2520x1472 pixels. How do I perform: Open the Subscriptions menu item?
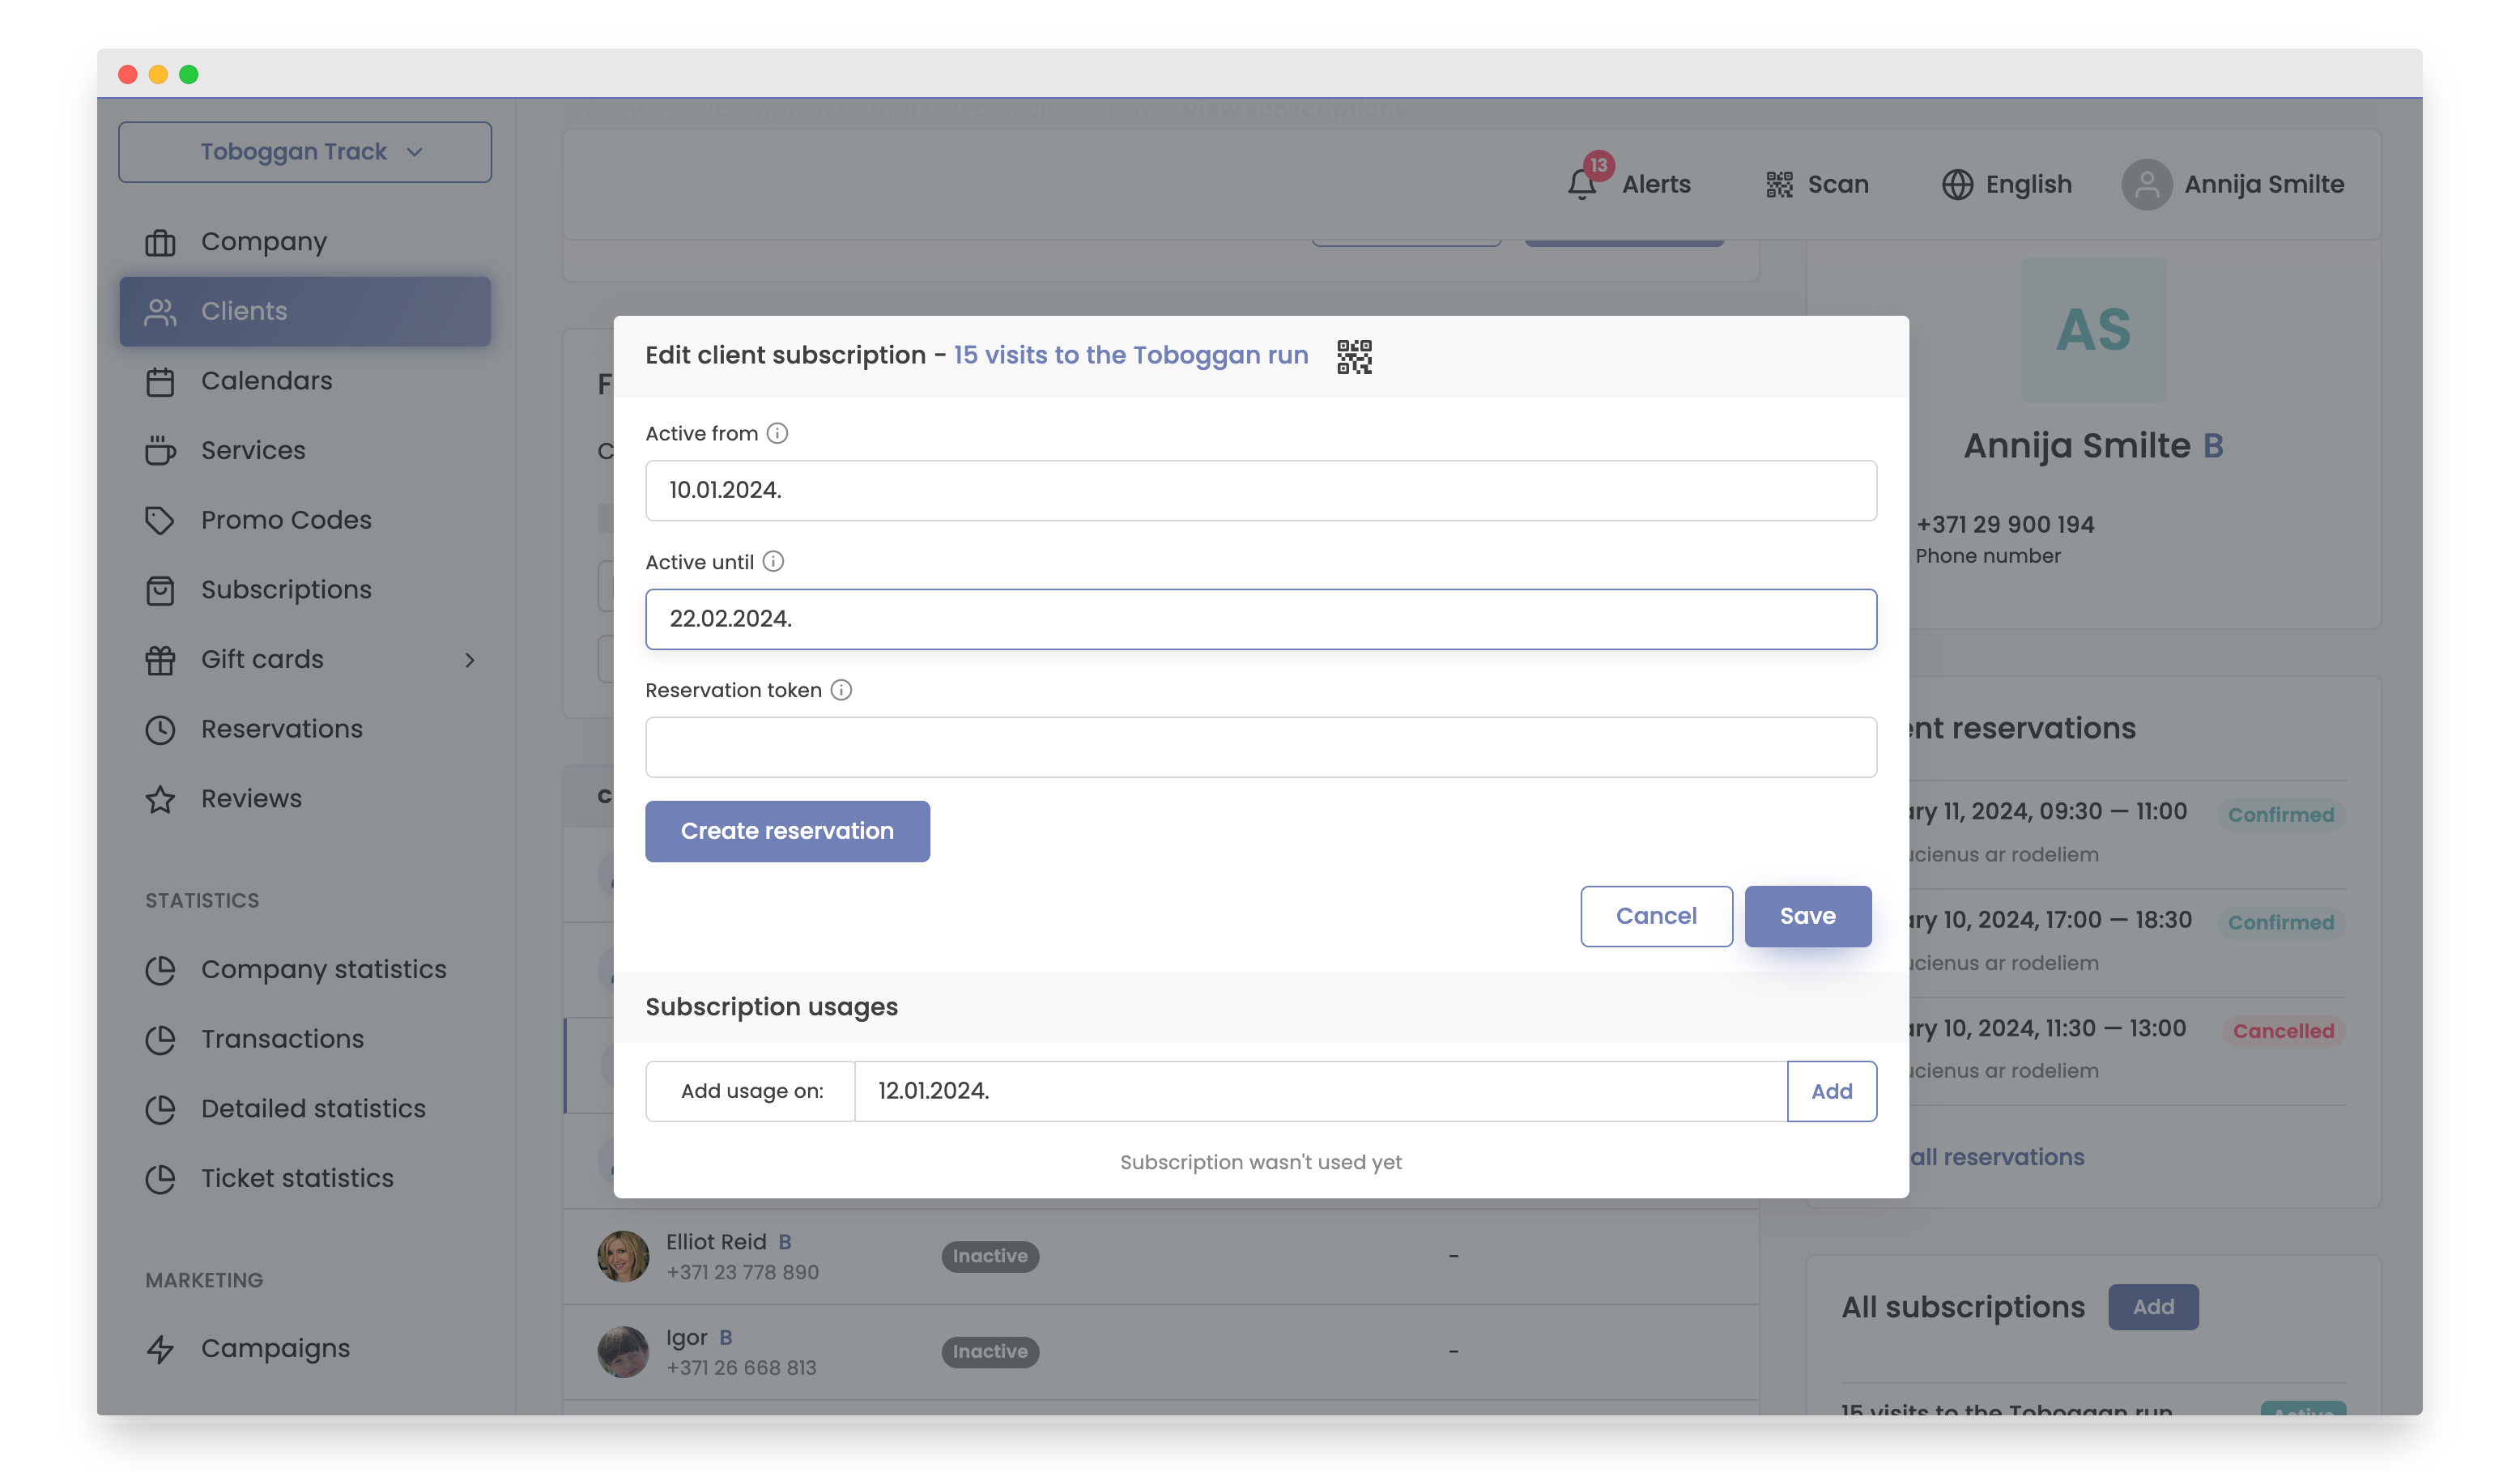[286, 590]
